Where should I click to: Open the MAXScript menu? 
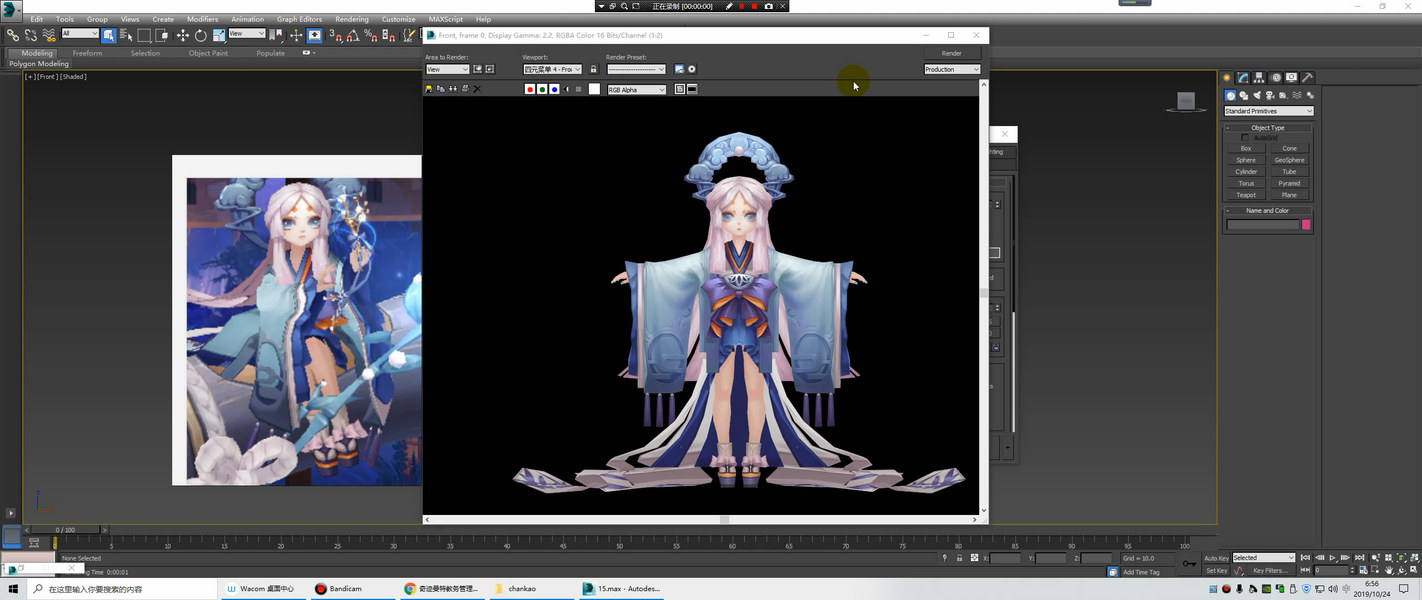(x=446, y=19)
